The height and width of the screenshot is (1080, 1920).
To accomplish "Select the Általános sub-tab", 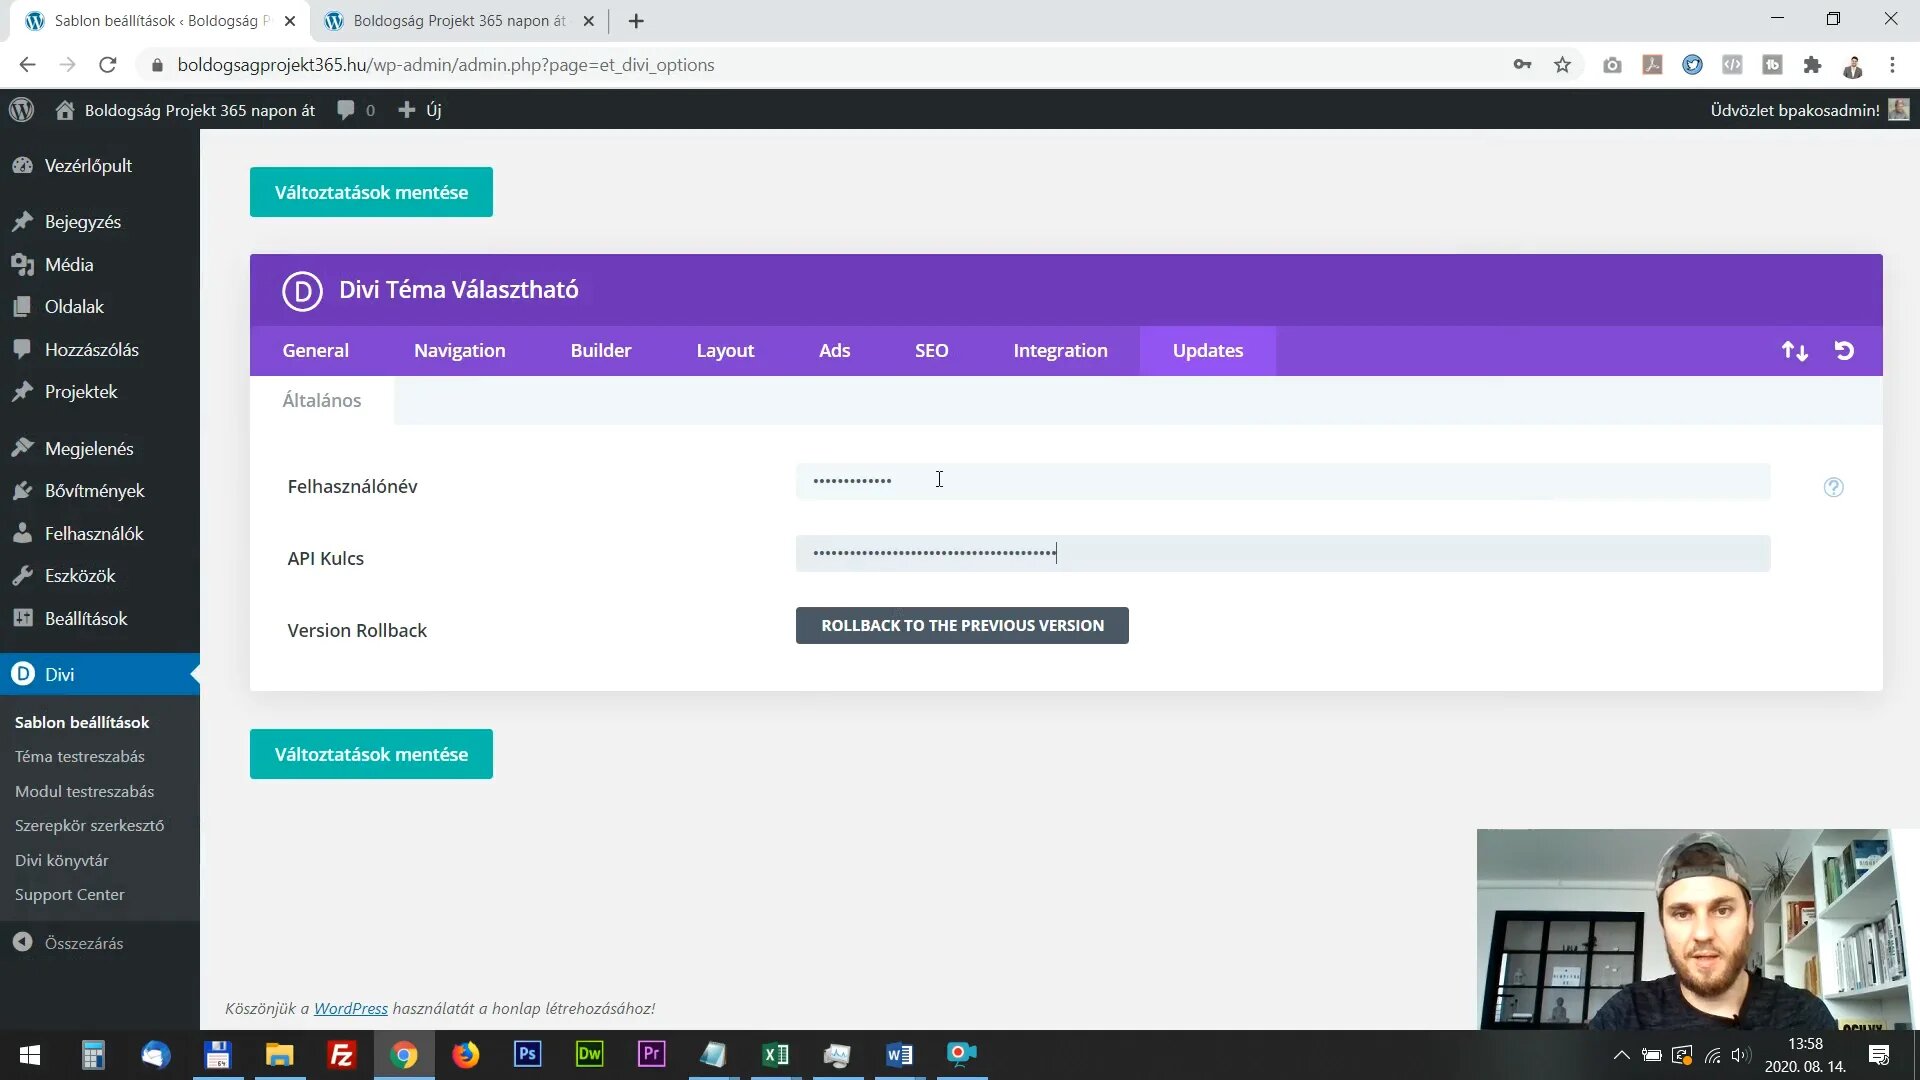I will point(322,401).
